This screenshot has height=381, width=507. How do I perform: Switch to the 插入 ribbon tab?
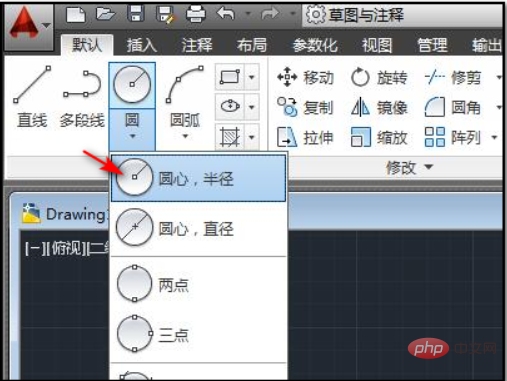(142, 45)
